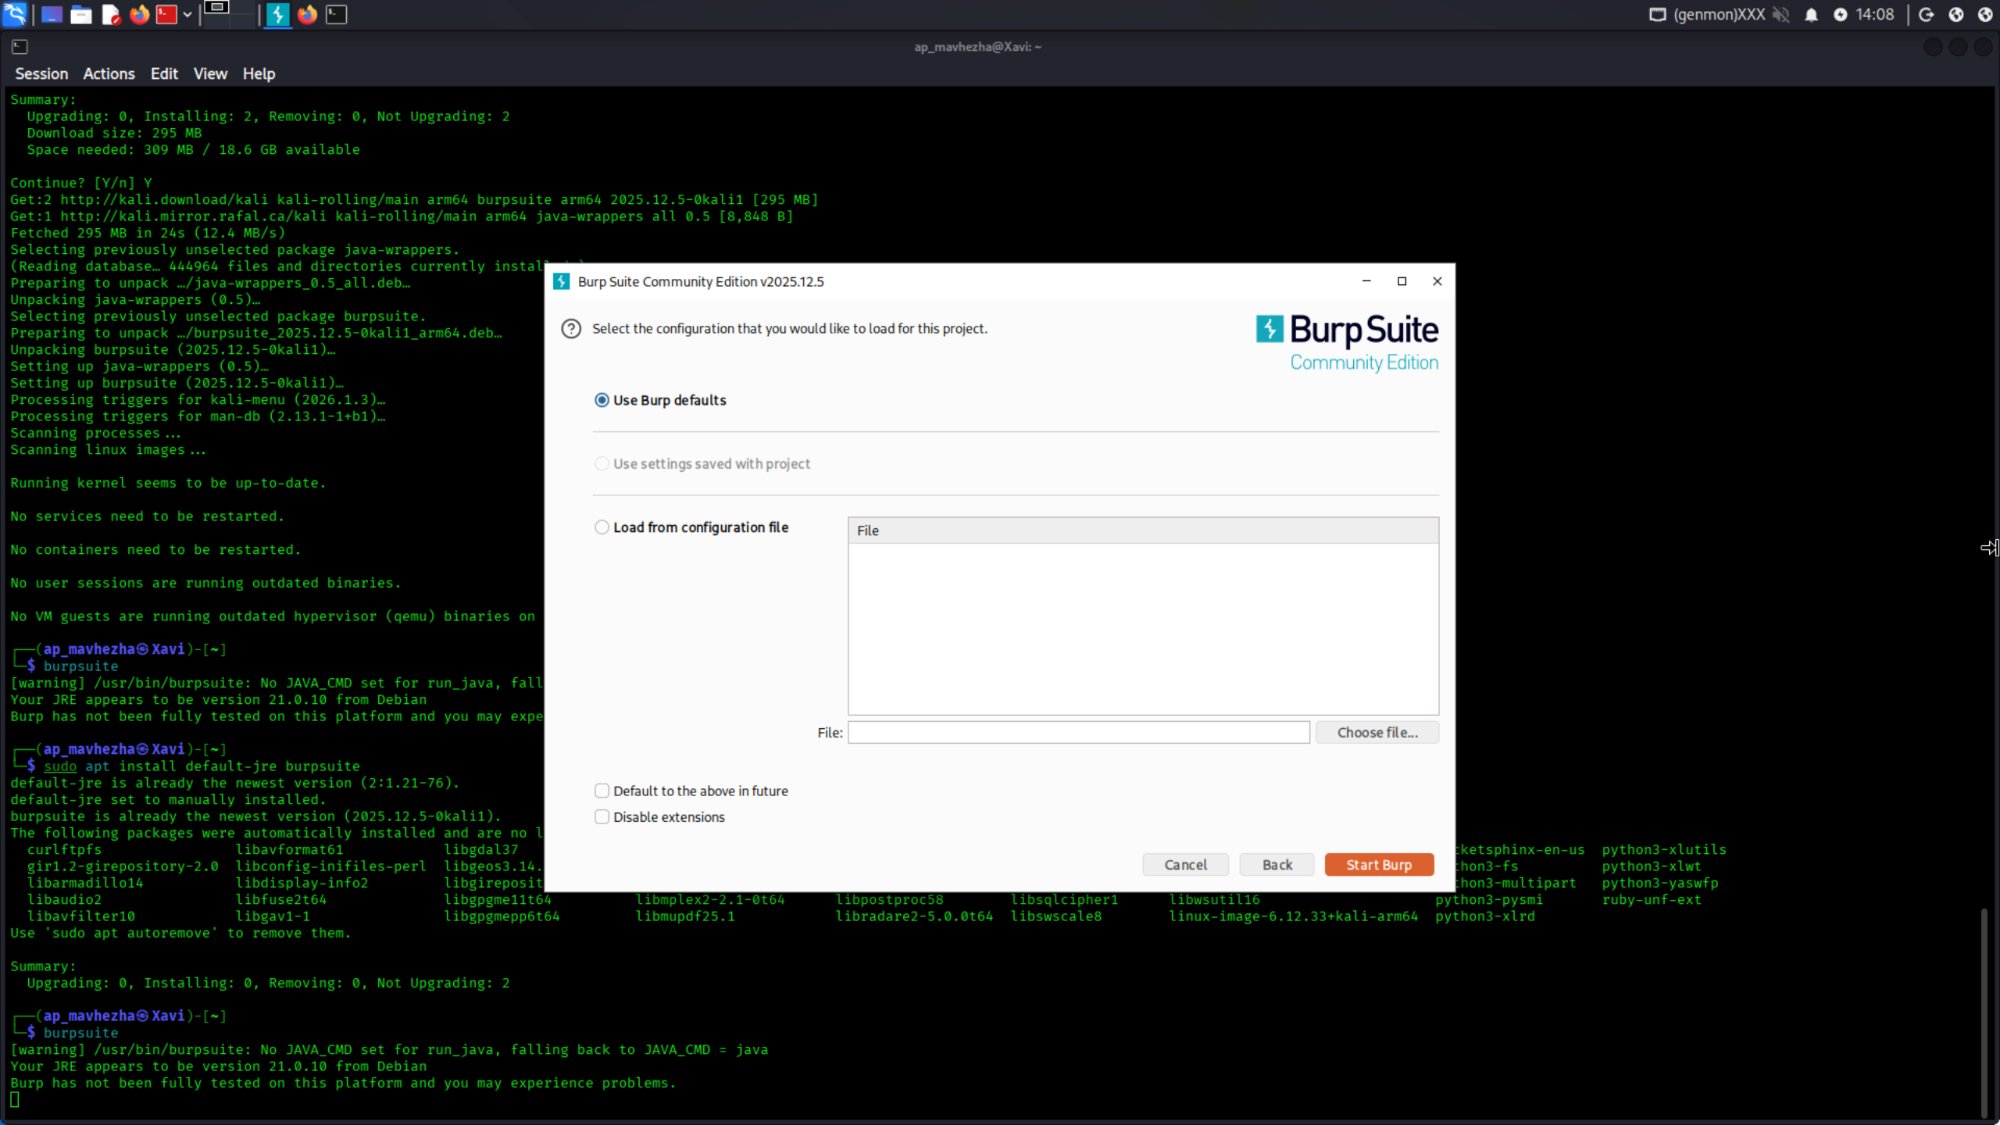This screenshot has height=1125, width=2000.
Task: Open notifications via the bell icon
Action: (1811, 14)
